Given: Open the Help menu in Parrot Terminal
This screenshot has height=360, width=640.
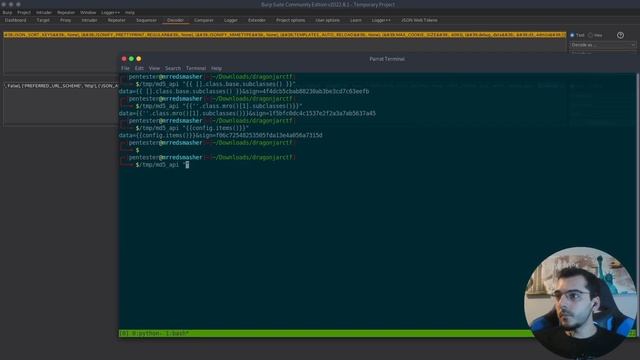Looking at the screenshot, I should click(x=216, y=68).
